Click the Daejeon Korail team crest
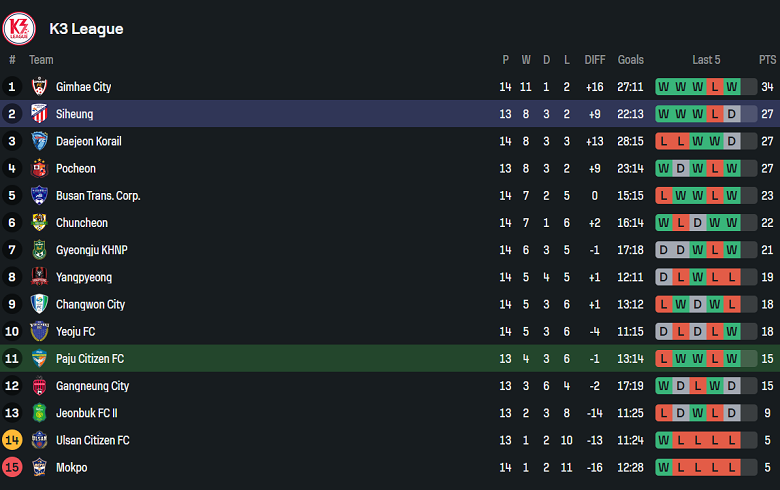The image size is (780, 490). 39,141
